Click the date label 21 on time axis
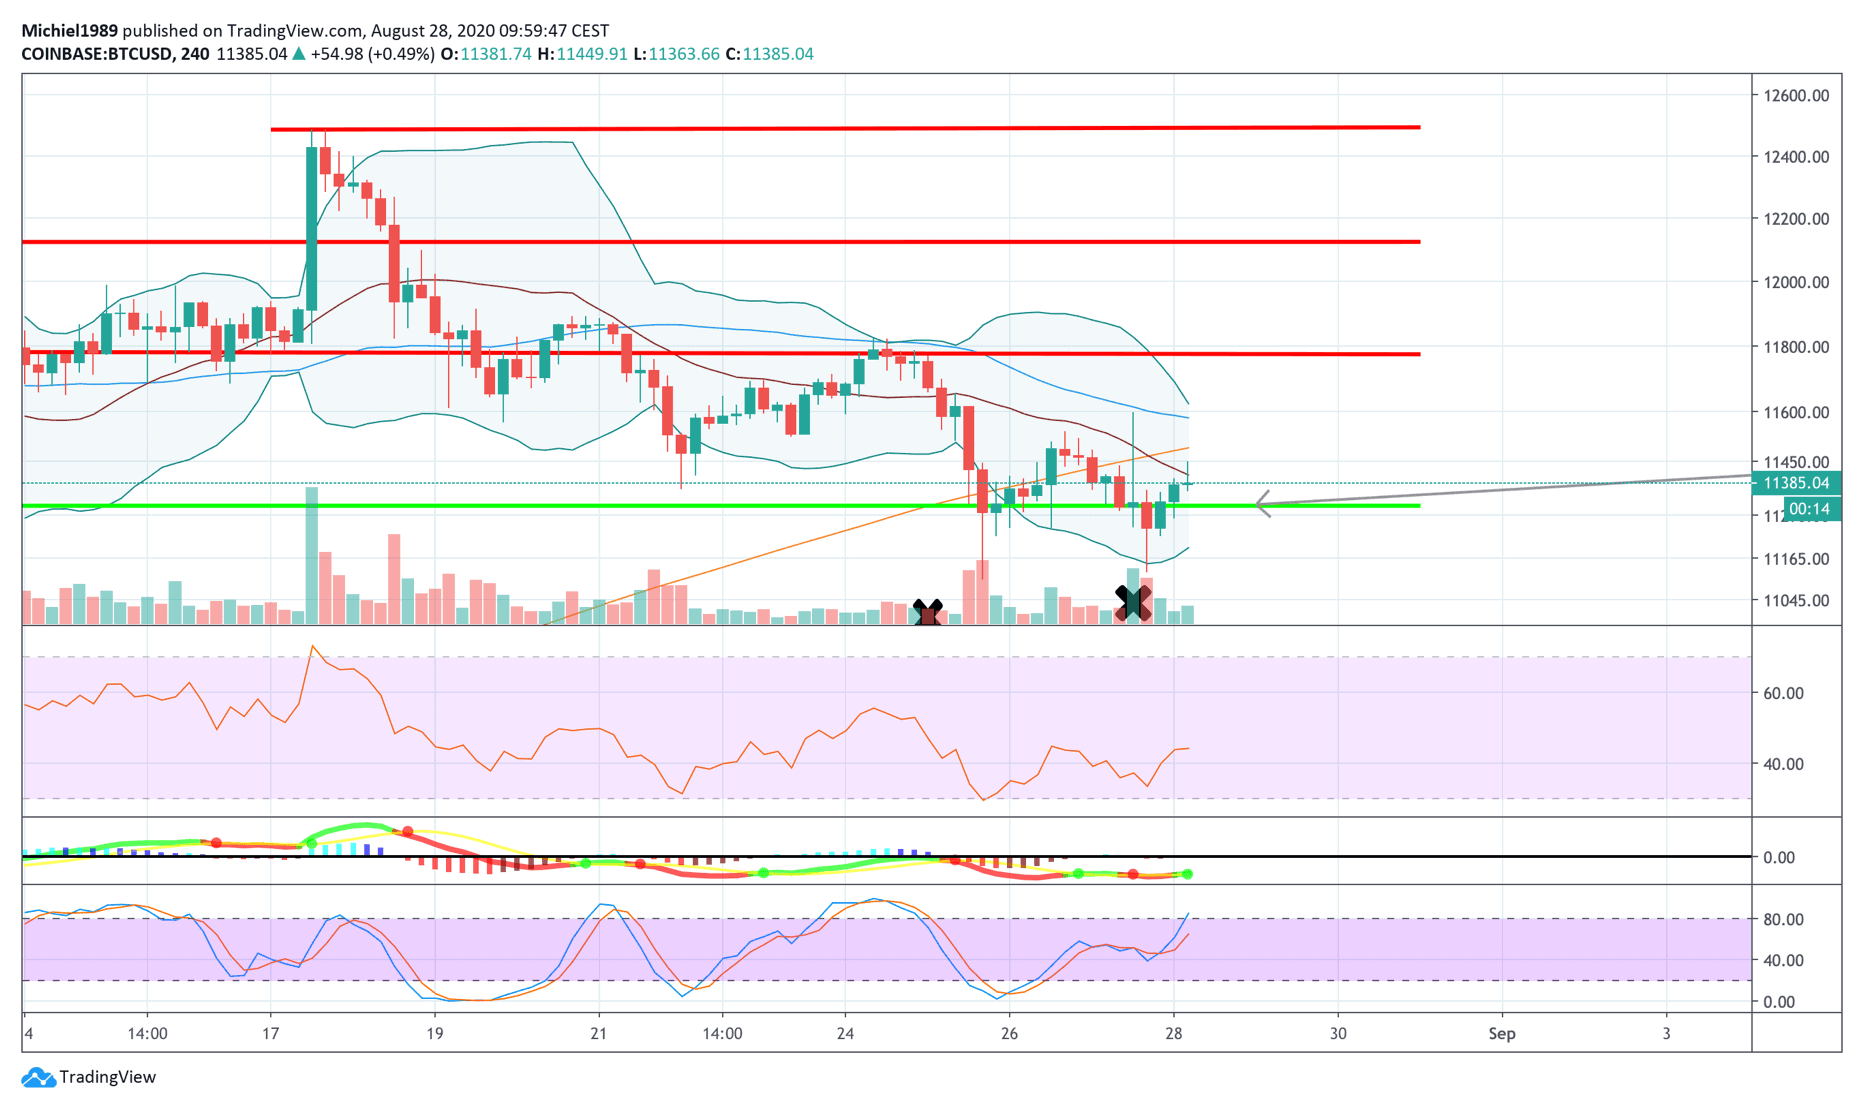Image resolution: width=1868 pixels, height=1104 pixels. [x=598, y=1033]
